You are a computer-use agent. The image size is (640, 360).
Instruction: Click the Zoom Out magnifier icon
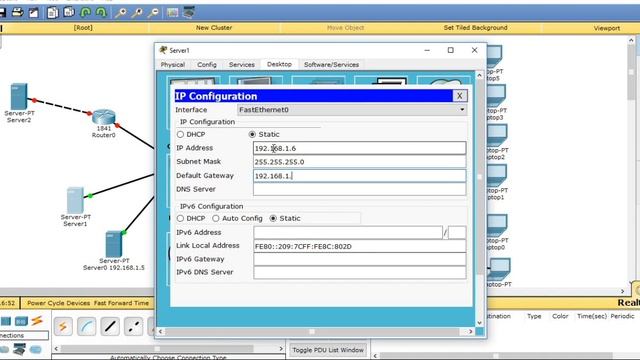click(153, 13)
